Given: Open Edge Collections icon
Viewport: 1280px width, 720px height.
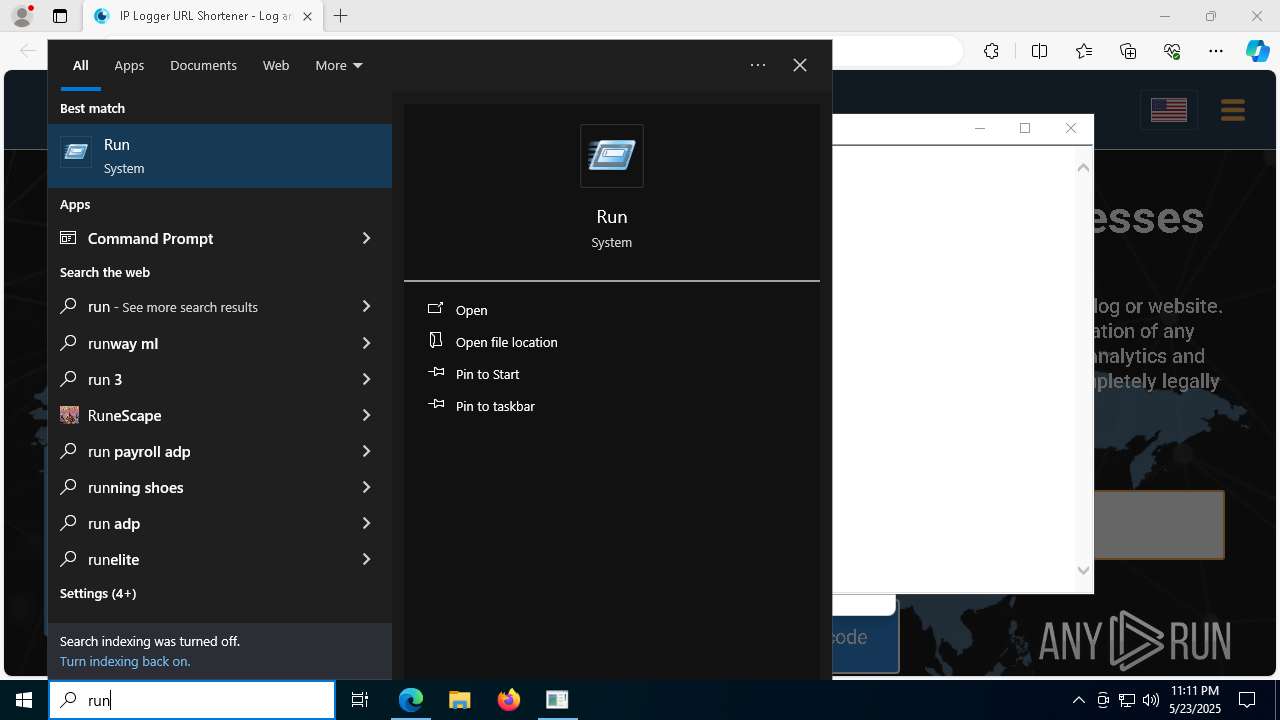Looking at the screenshot, I should tap(1128, 51).
